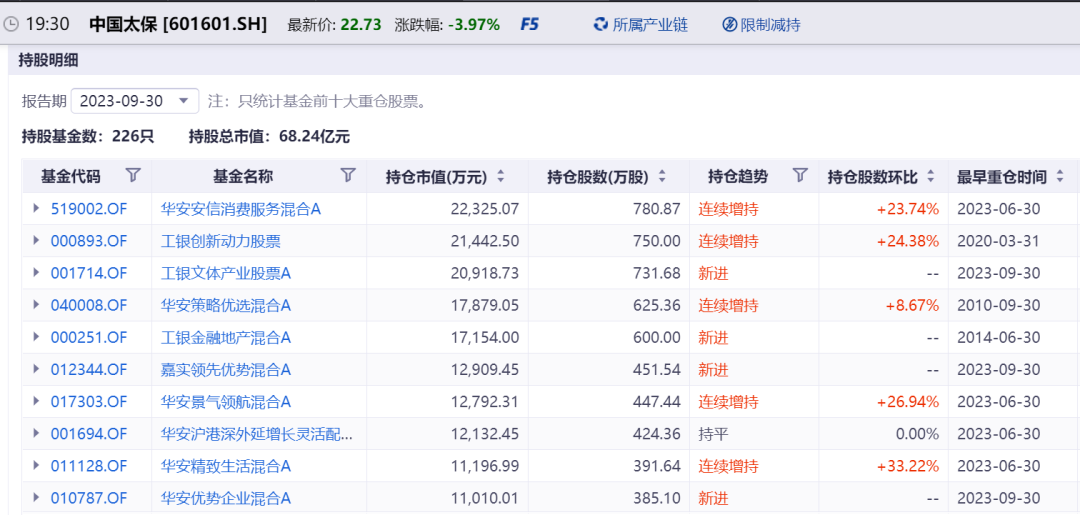Select shares cell 731.68
The width and height of the screenshot is (1080, 515).
click(658, 273)
